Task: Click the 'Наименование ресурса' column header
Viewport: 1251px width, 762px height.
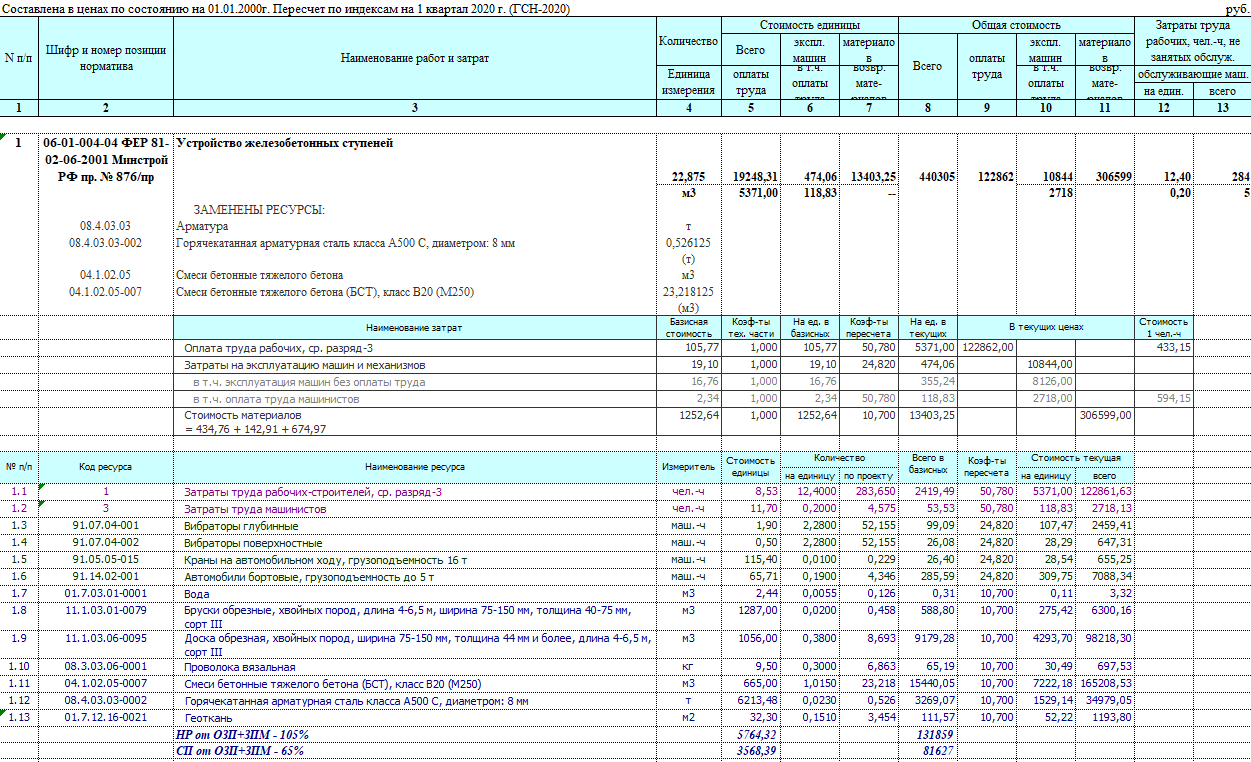Action: pos(414,467)
